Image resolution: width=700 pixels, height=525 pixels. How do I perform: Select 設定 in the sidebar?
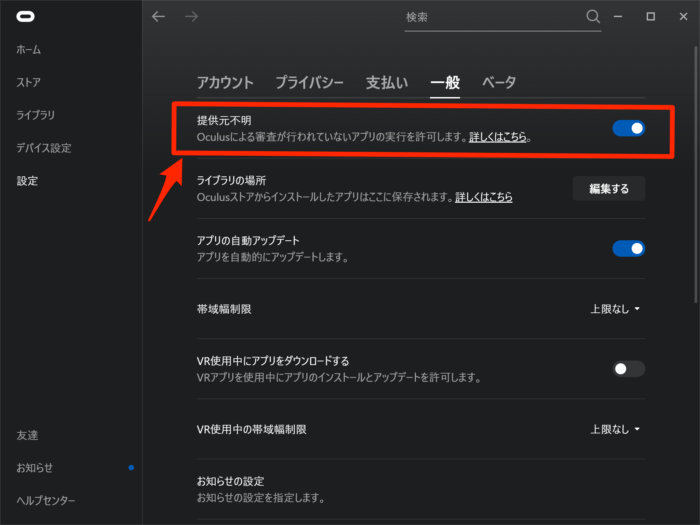tap(27, 181)
